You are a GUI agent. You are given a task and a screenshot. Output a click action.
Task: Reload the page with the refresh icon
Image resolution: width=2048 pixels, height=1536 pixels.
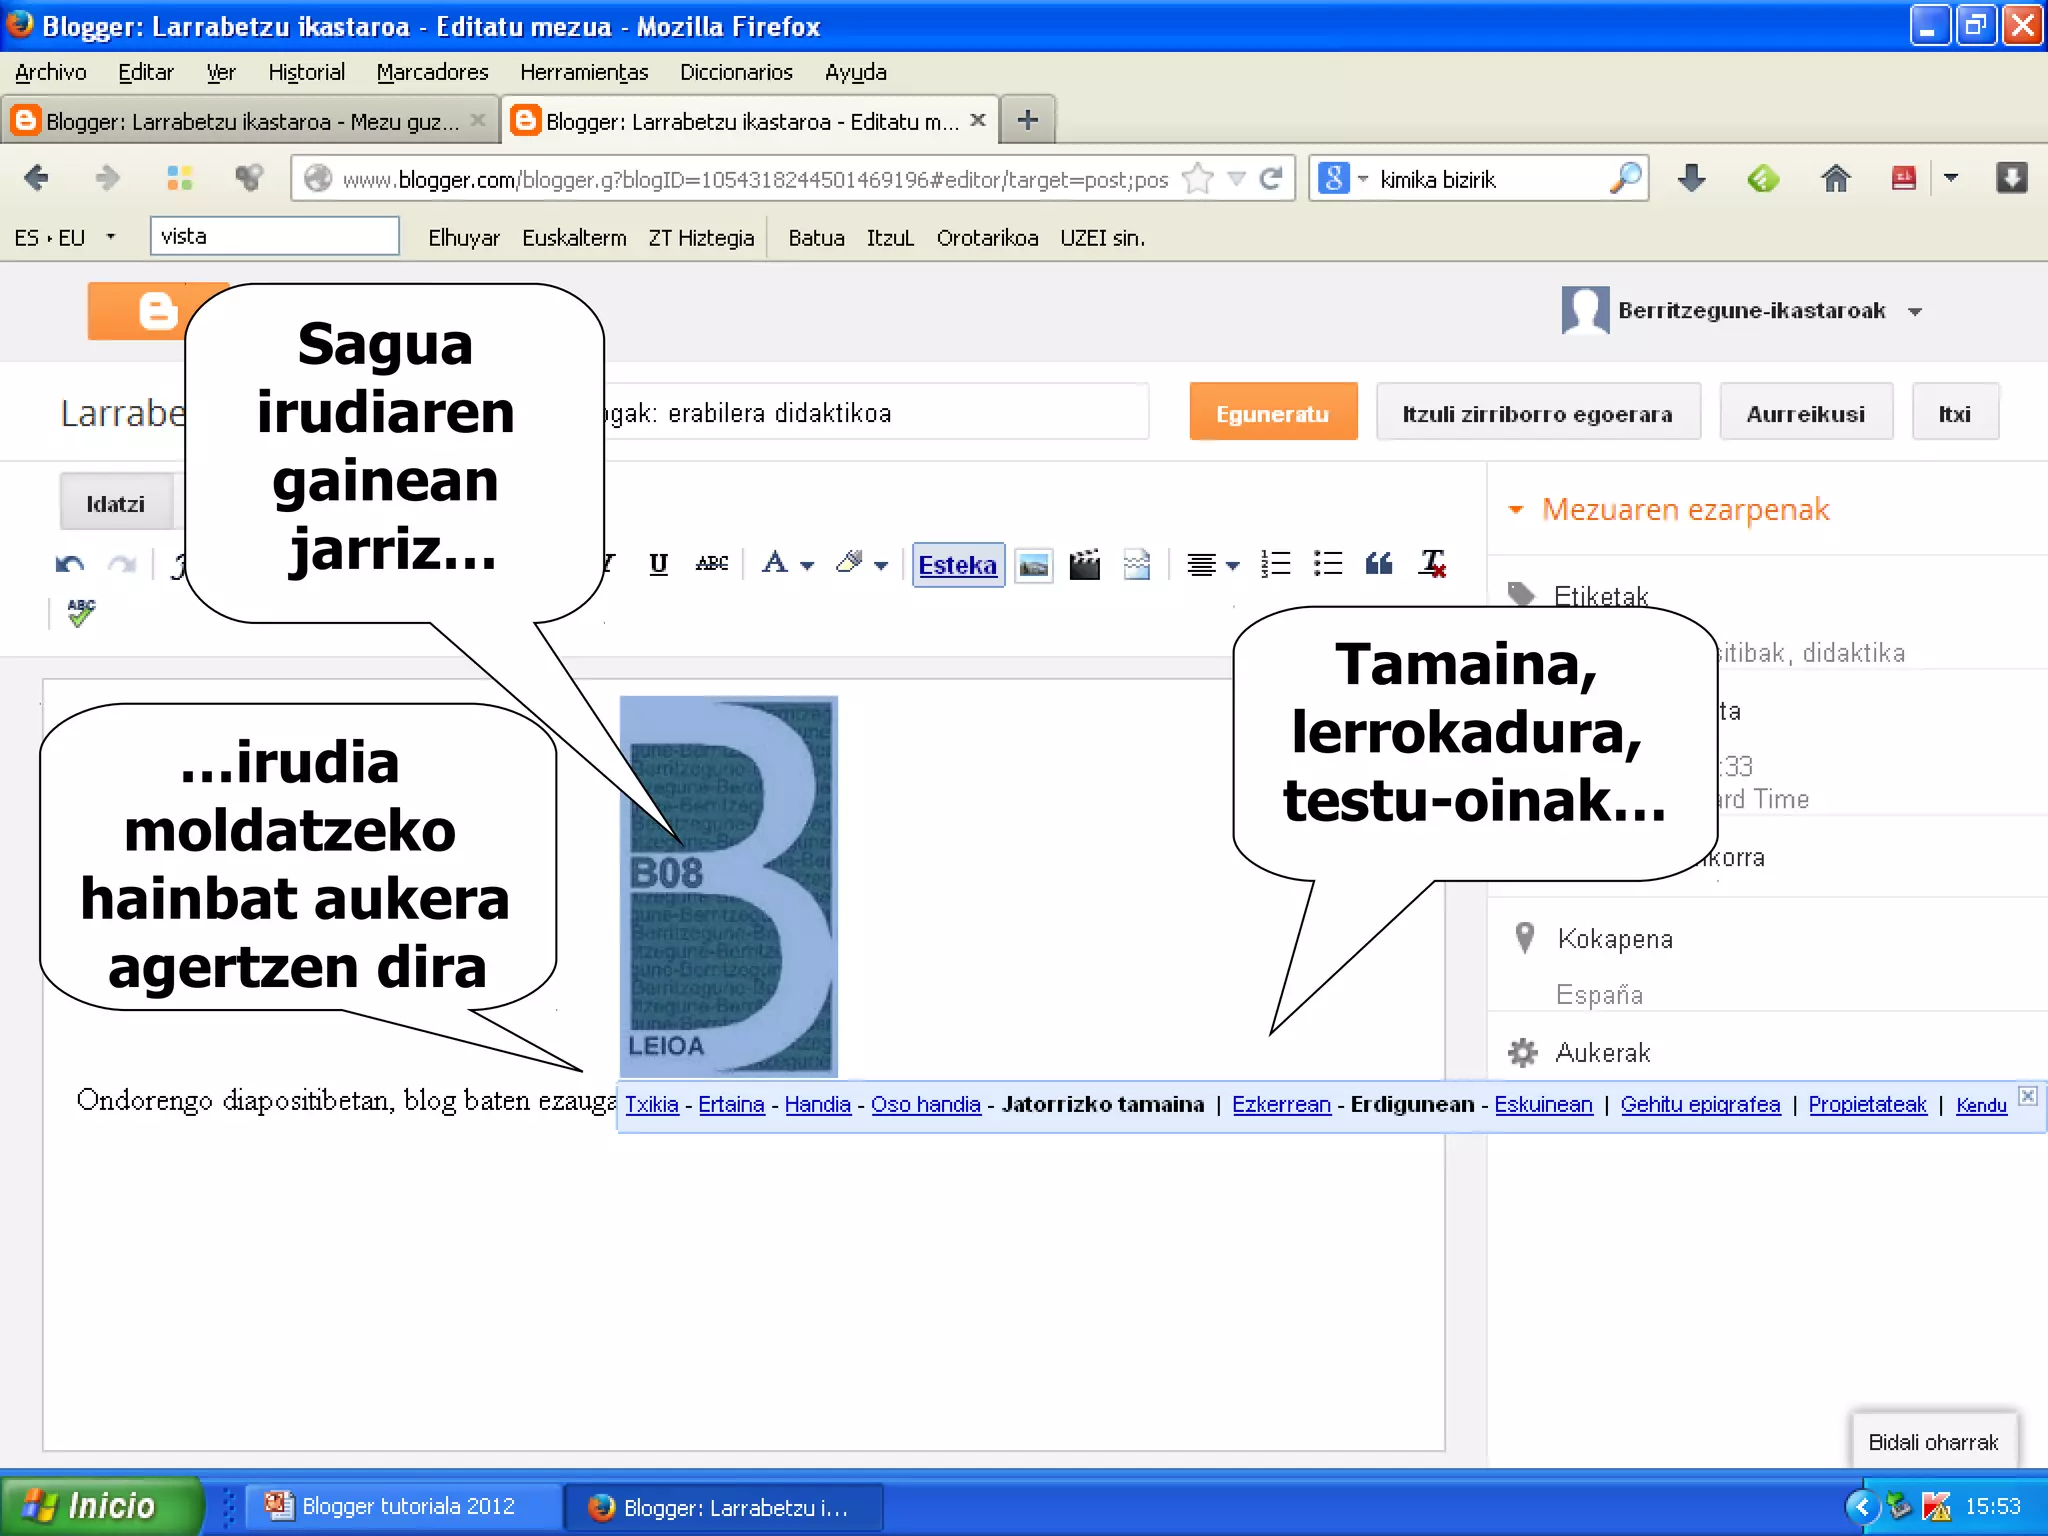pyautogui.click(x=1271, y=179)
